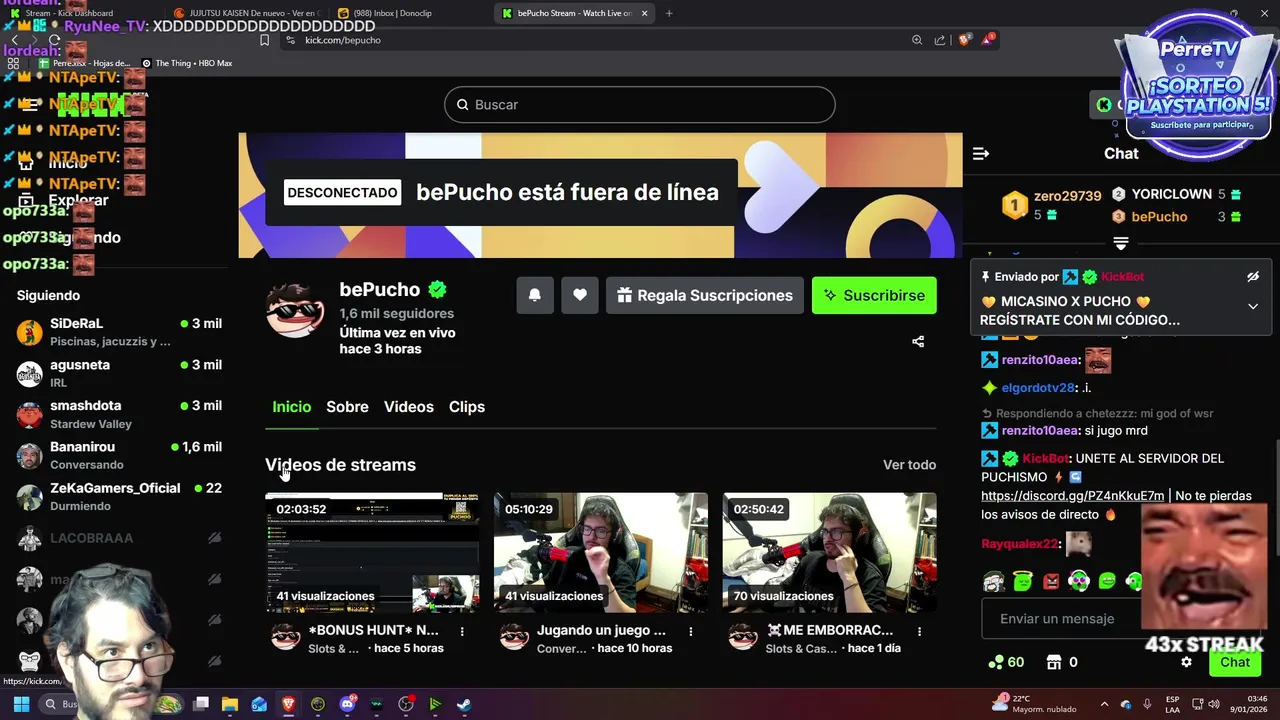This screenshot has width=1280, height=720.
Task: Open offline LACOBRAAA channel in sidebar
Action: pos(118,538)
